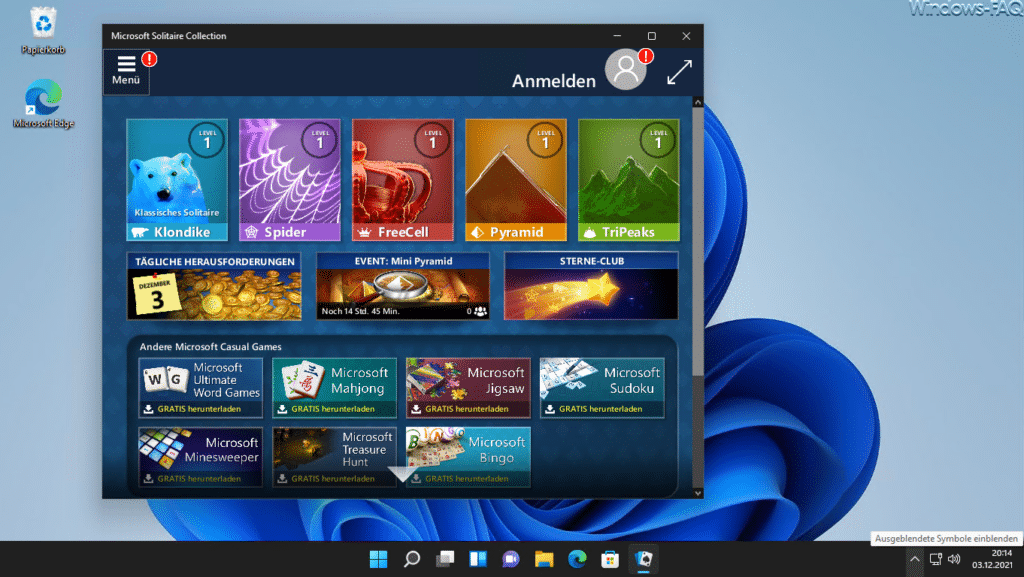Screen dimensions: 1024x577
Task: Download Microsoft Bingo
Action: pos(468,457)
